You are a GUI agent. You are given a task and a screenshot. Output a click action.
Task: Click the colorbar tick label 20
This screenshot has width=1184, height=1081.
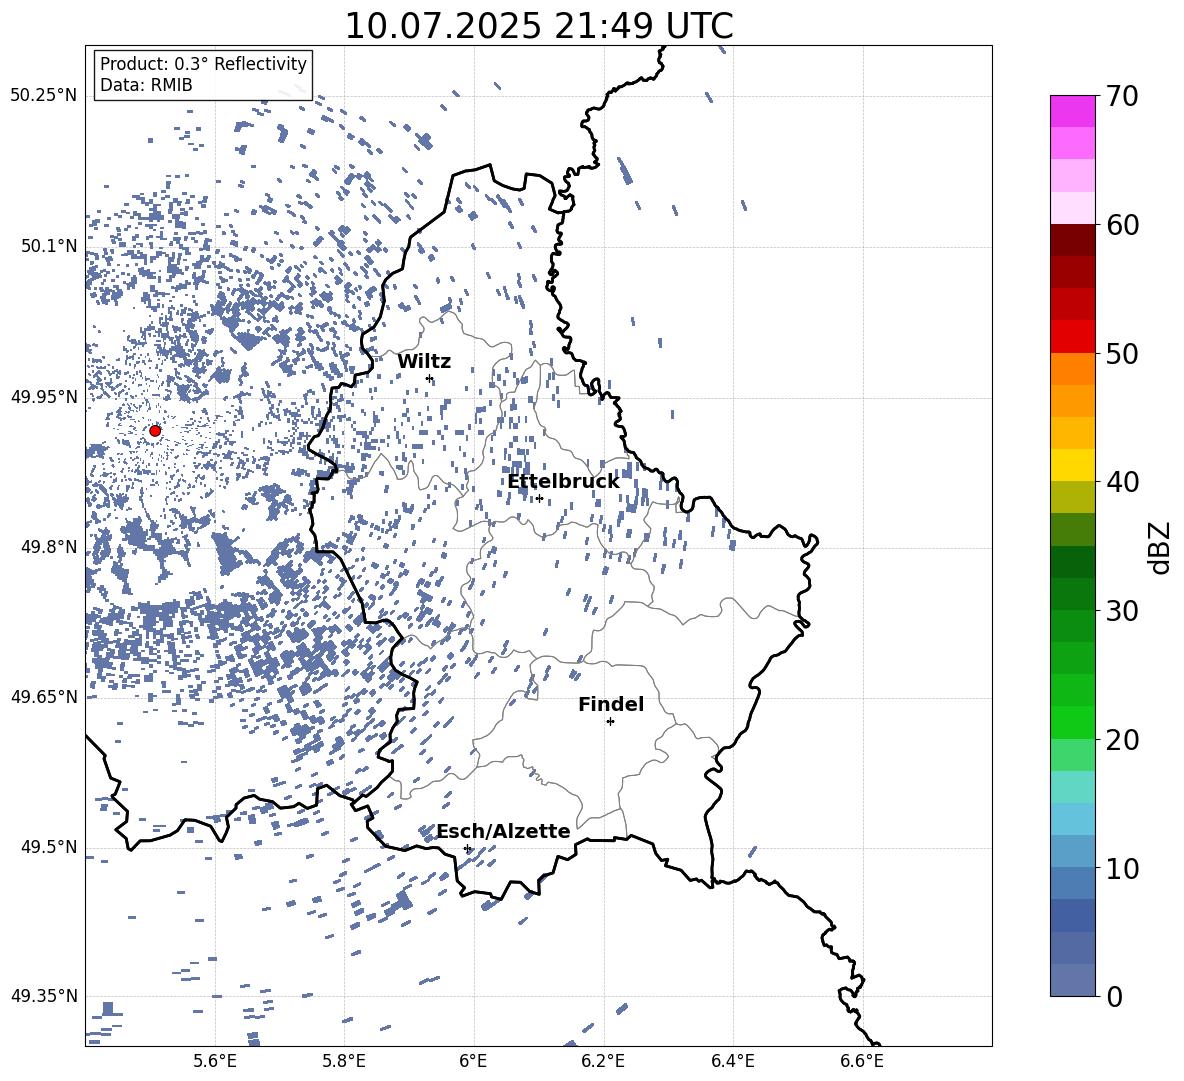click(1123, 739)
